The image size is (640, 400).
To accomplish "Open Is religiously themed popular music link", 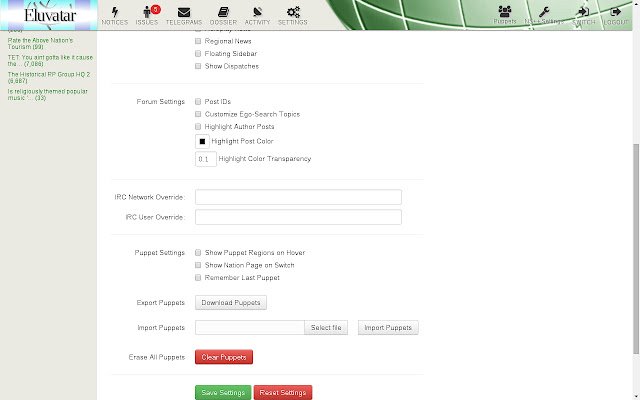I will coord(47,95).
